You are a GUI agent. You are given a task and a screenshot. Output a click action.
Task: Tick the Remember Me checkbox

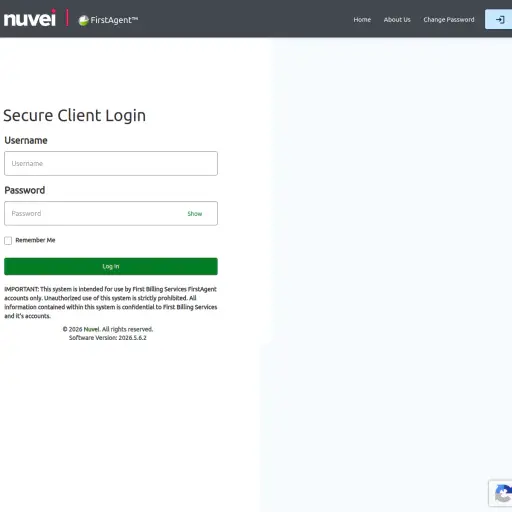coord(8,240)
